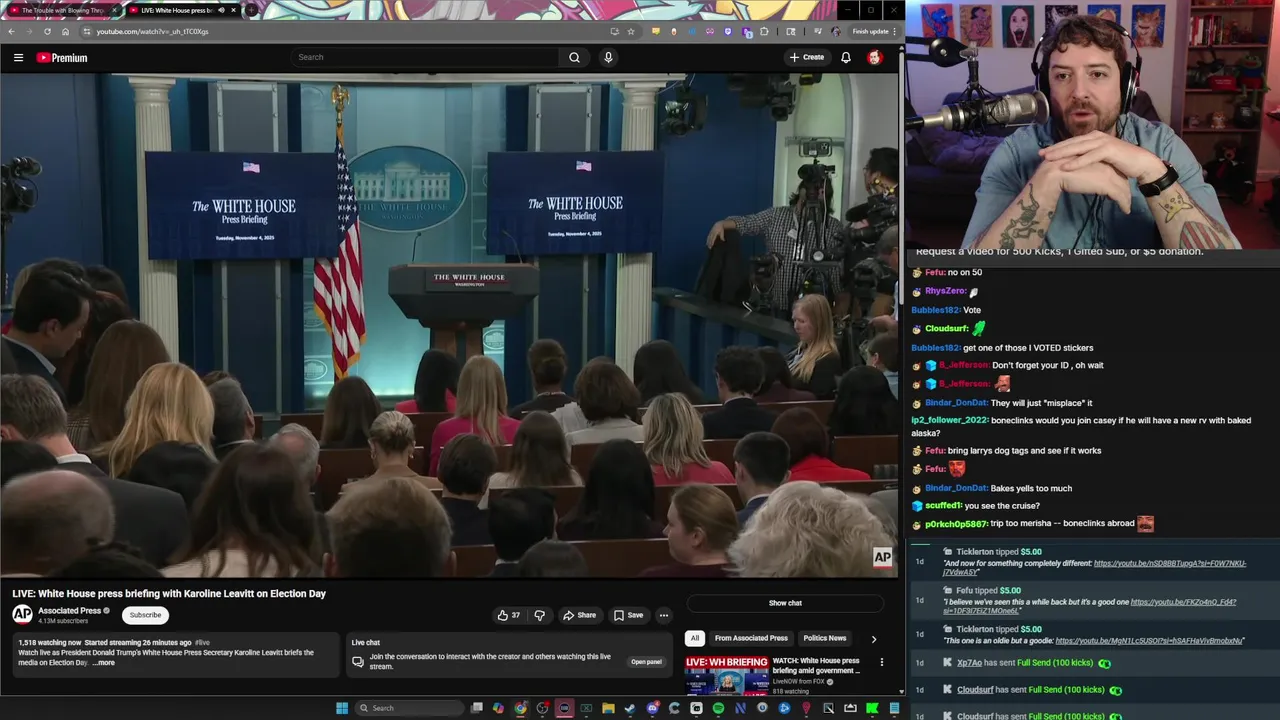
Task: Click username scuffed1 in chat
Action: coord(943,506)
